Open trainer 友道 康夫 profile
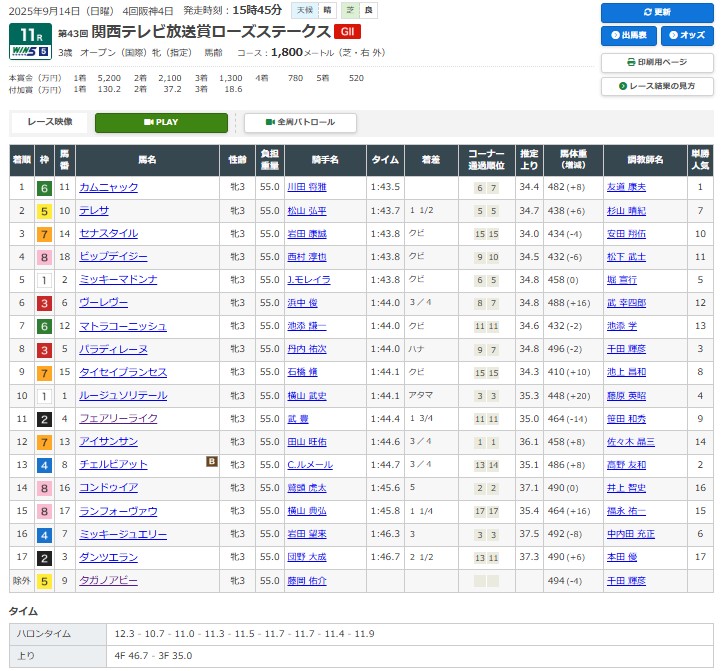The width and height of the screenshot is (722, 671). click(626, 187)
